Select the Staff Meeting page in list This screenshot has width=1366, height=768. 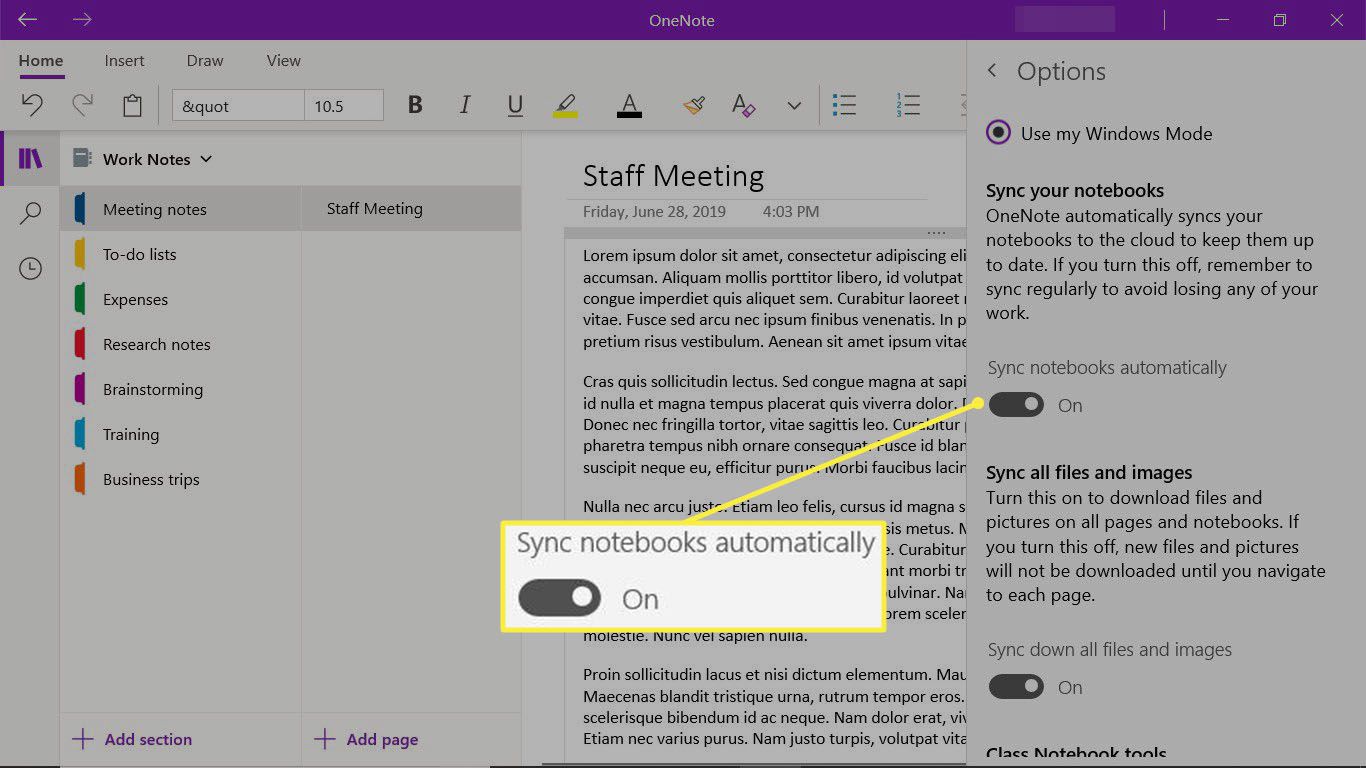point(411,209)
